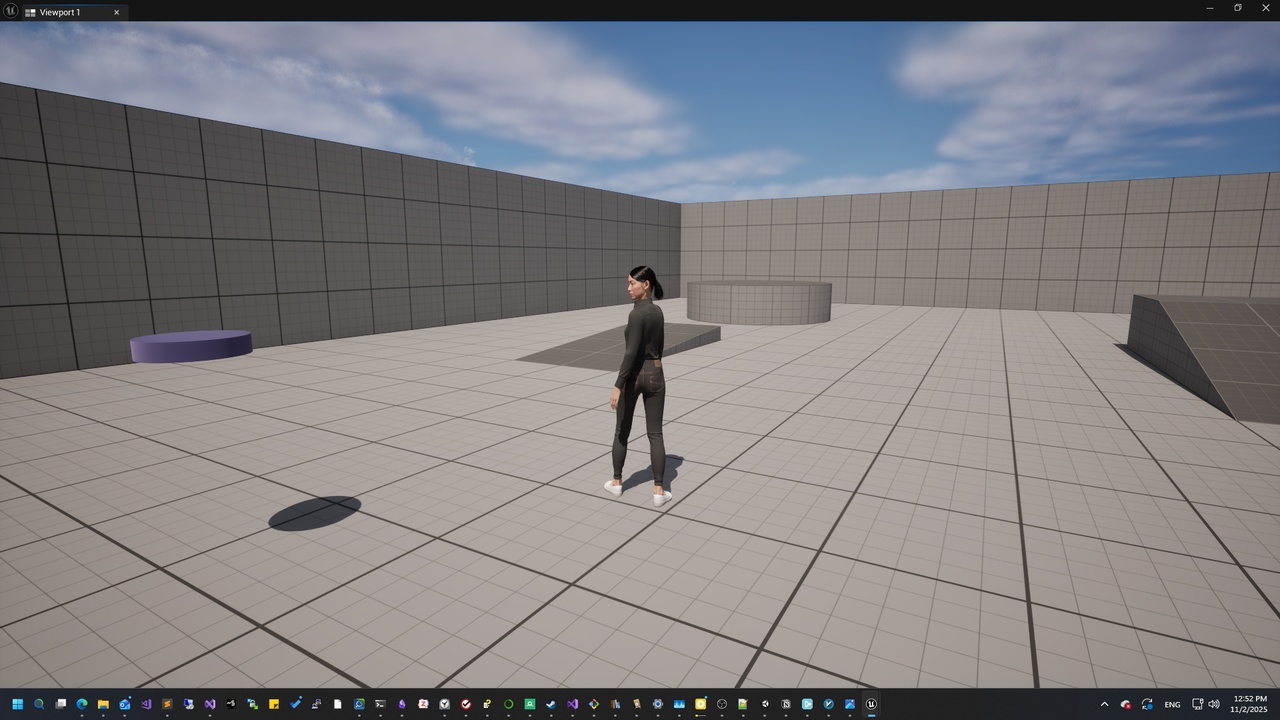
Task: Open Windows Search from the taskbar
Action: pyautogui.click(x=39, y=704)
